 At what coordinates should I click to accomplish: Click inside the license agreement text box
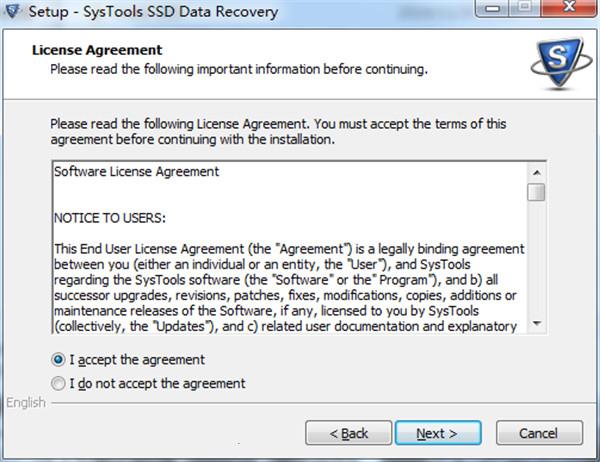pyautogui.click(x=290, y=248)
